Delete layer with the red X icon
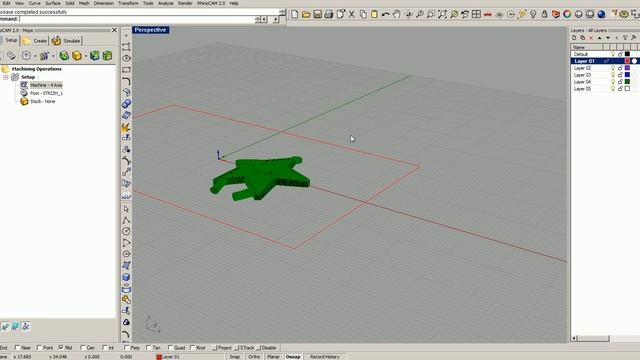This screenshot has width=640, height=360. click(591, 38)
